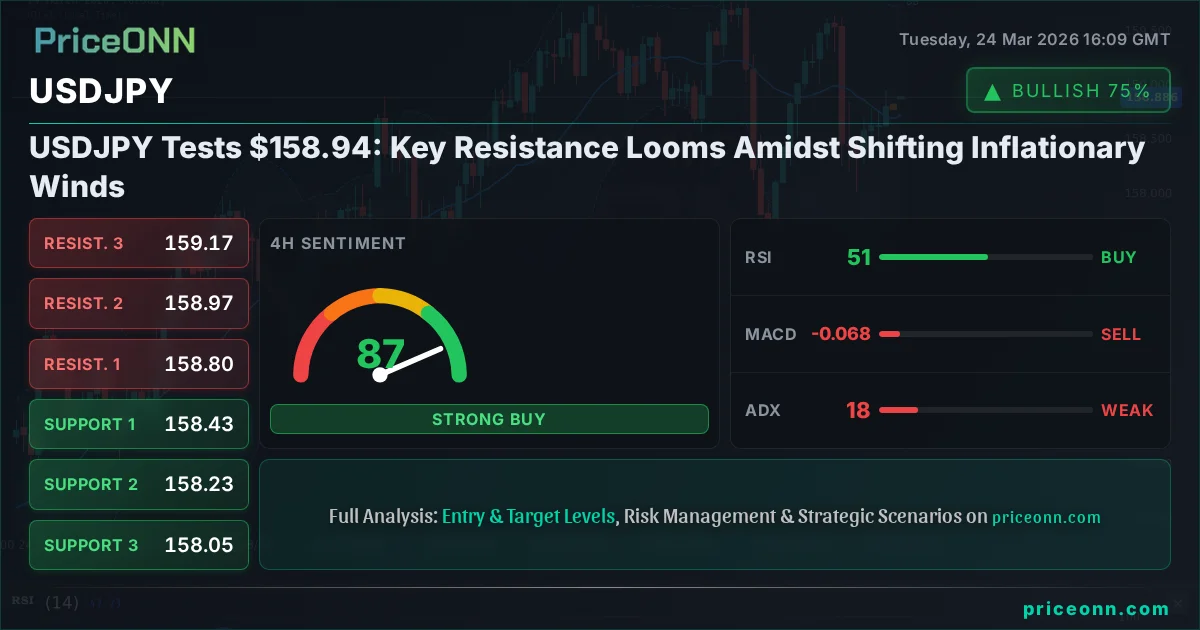
Task: Toggle the BULLISH 75% sentiment badge
Action: 1068,90
